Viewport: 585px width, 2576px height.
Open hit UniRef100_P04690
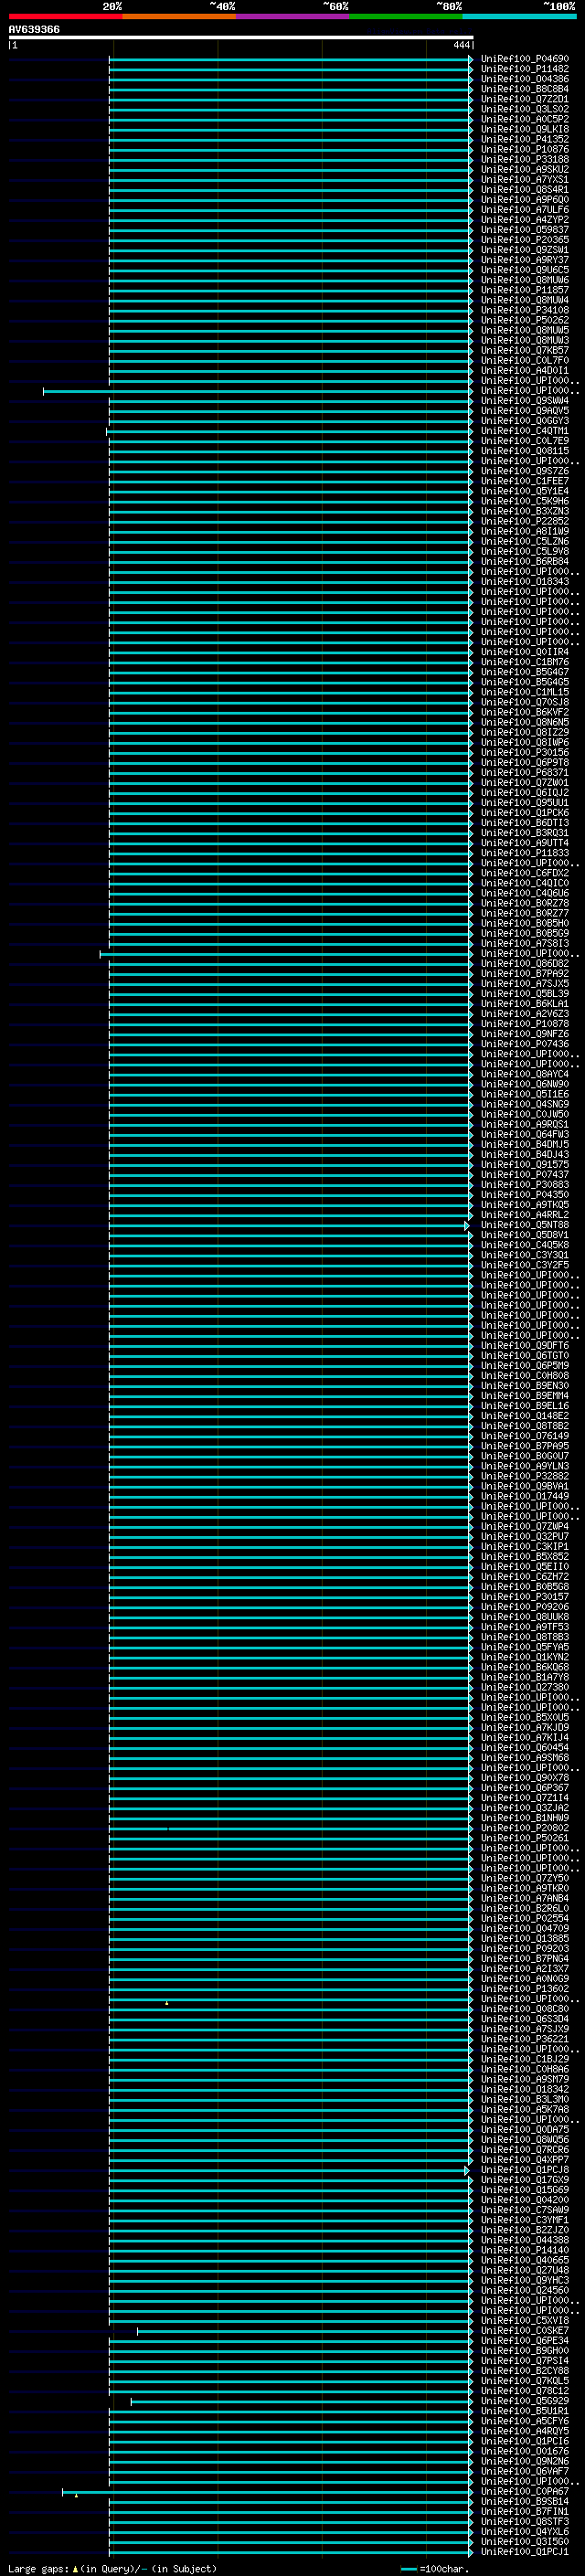click(524, 59)
